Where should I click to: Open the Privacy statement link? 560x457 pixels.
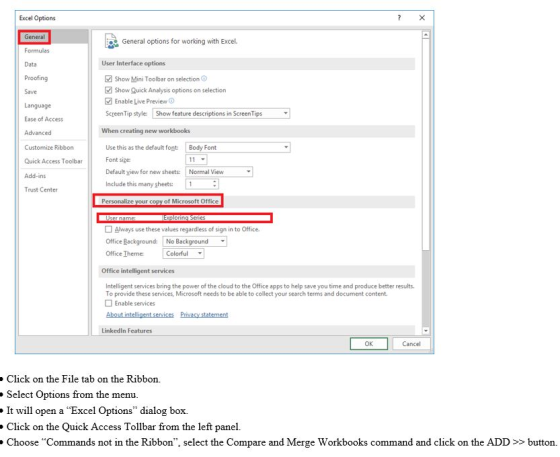[204, 315]
